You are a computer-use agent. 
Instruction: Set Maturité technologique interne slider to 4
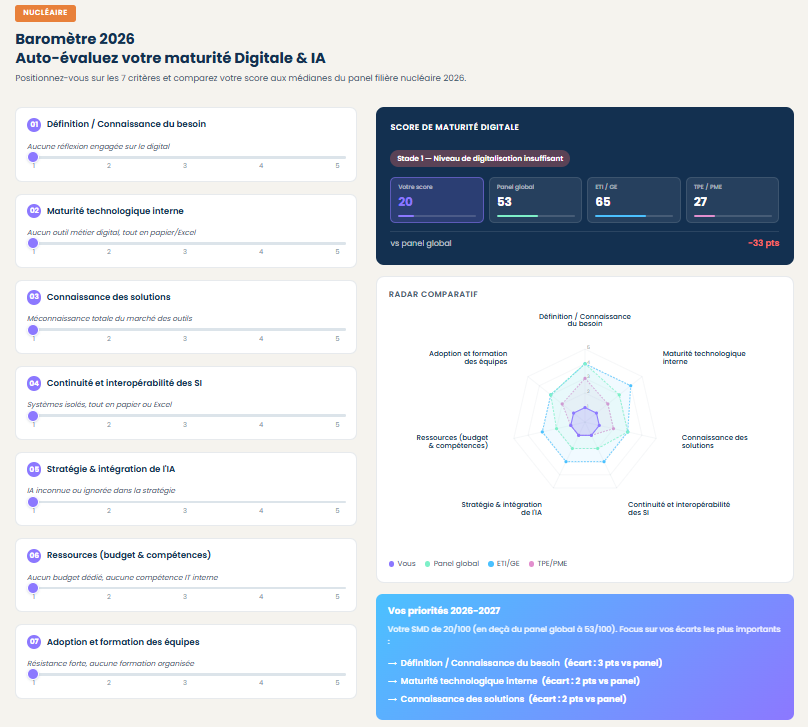261,243
